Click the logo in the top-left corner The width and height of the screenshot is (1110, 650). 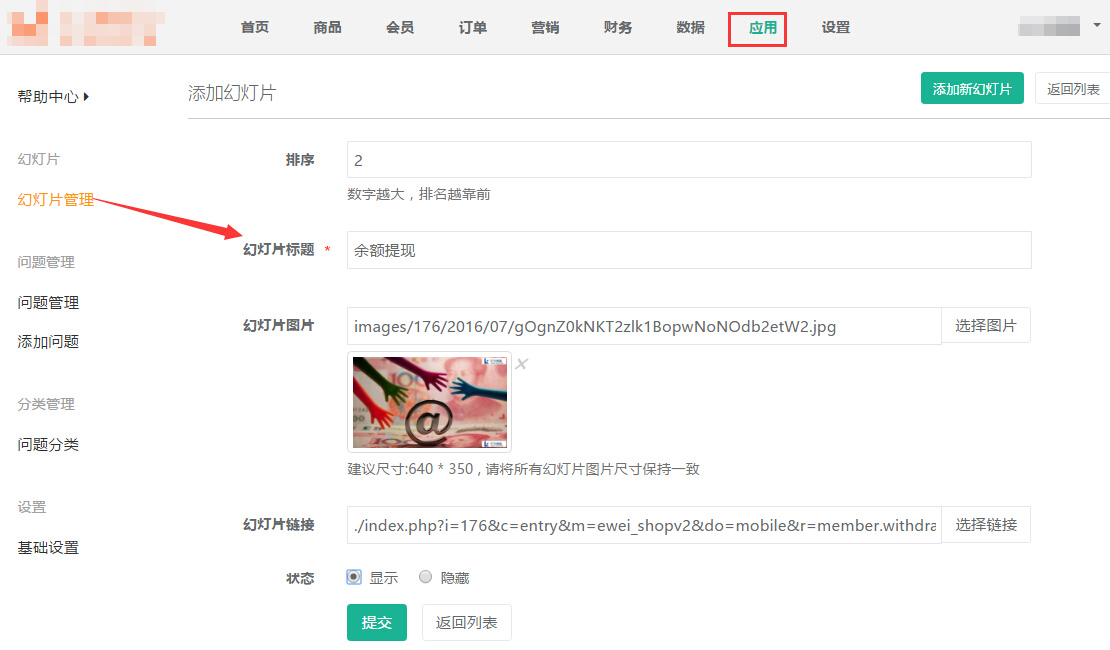coord(83,27)
